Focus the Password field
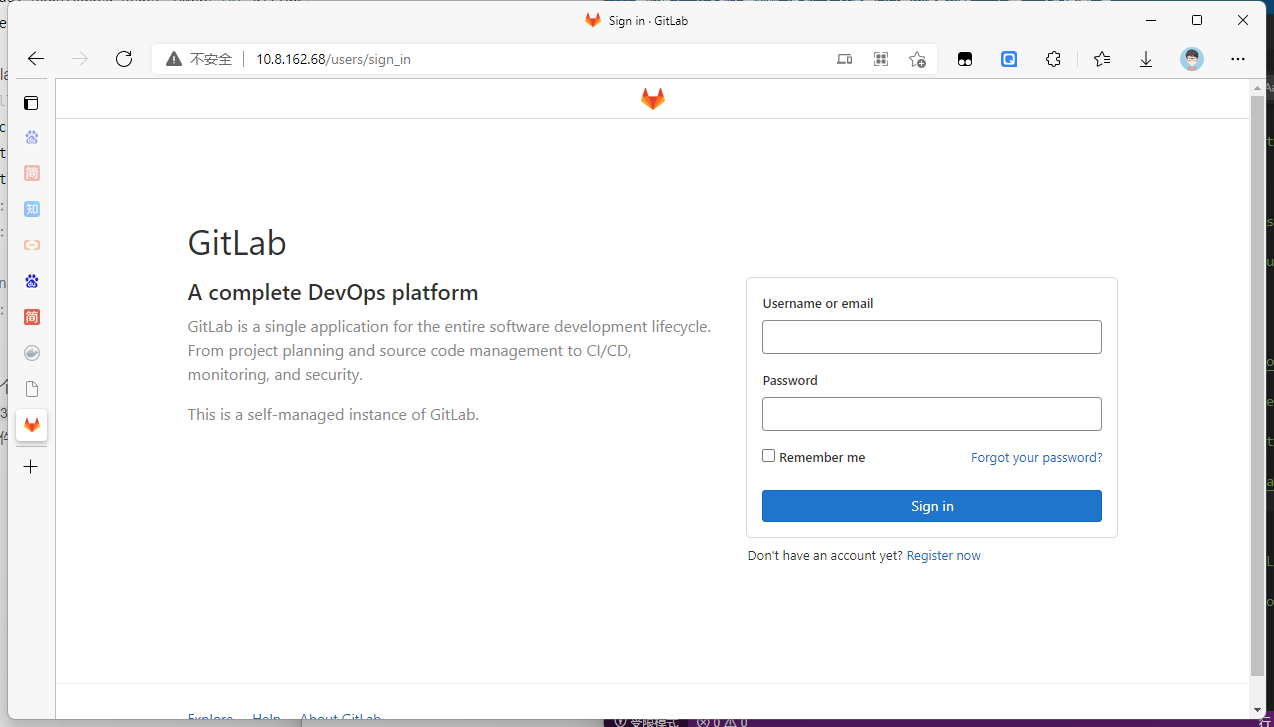 click(932, 414)
